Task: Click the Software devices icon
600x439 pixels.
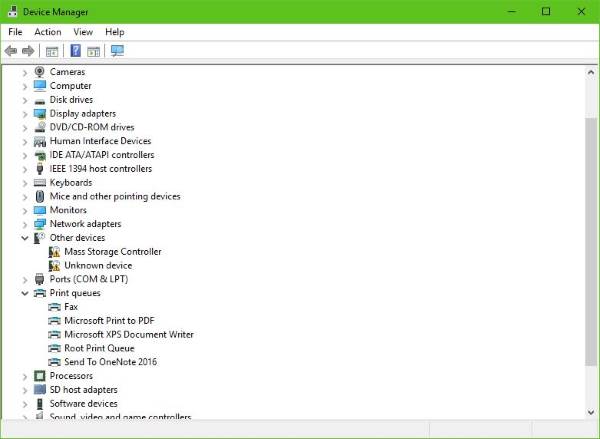Action: [x=39, y=403]
